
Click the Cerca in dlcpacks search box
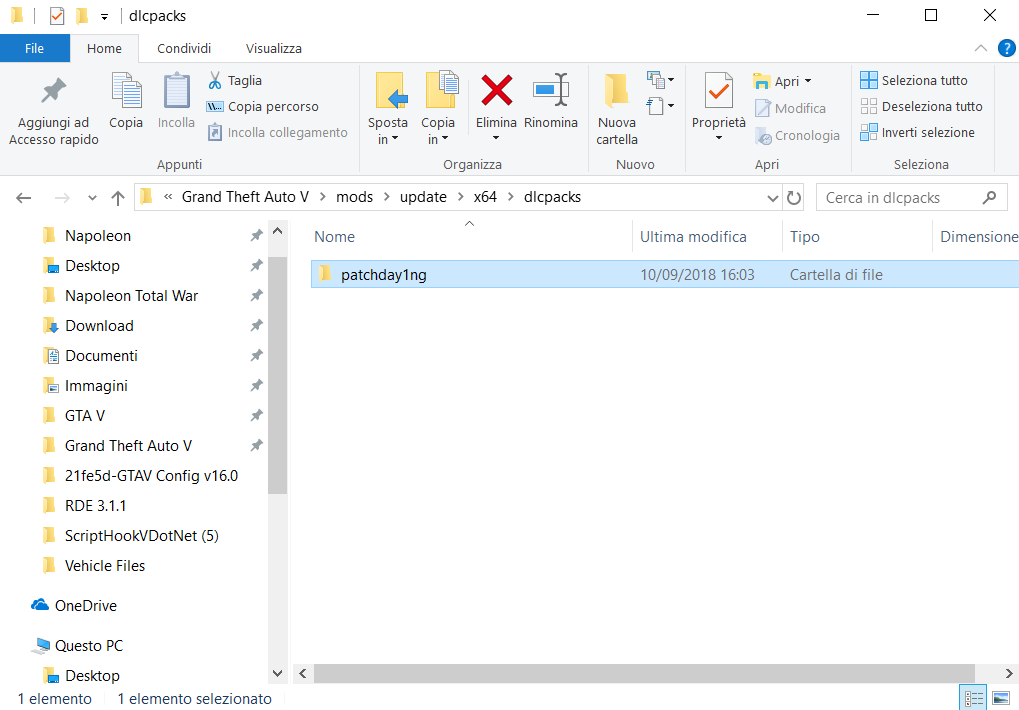click(911, 197)
